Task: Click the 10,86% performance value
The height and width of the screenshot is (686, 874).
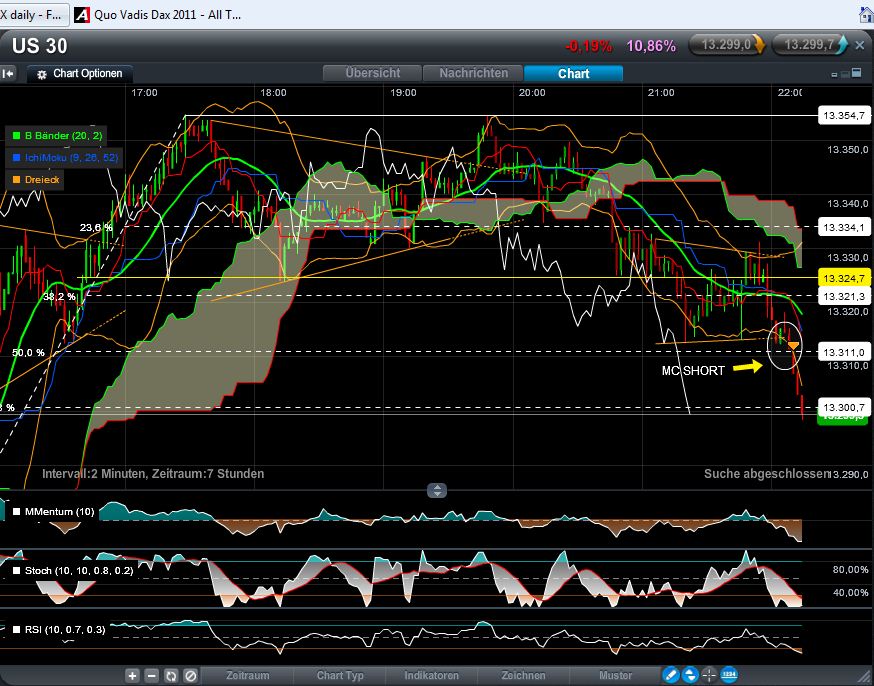Action: pyautogui.click(x=651, y=46)
